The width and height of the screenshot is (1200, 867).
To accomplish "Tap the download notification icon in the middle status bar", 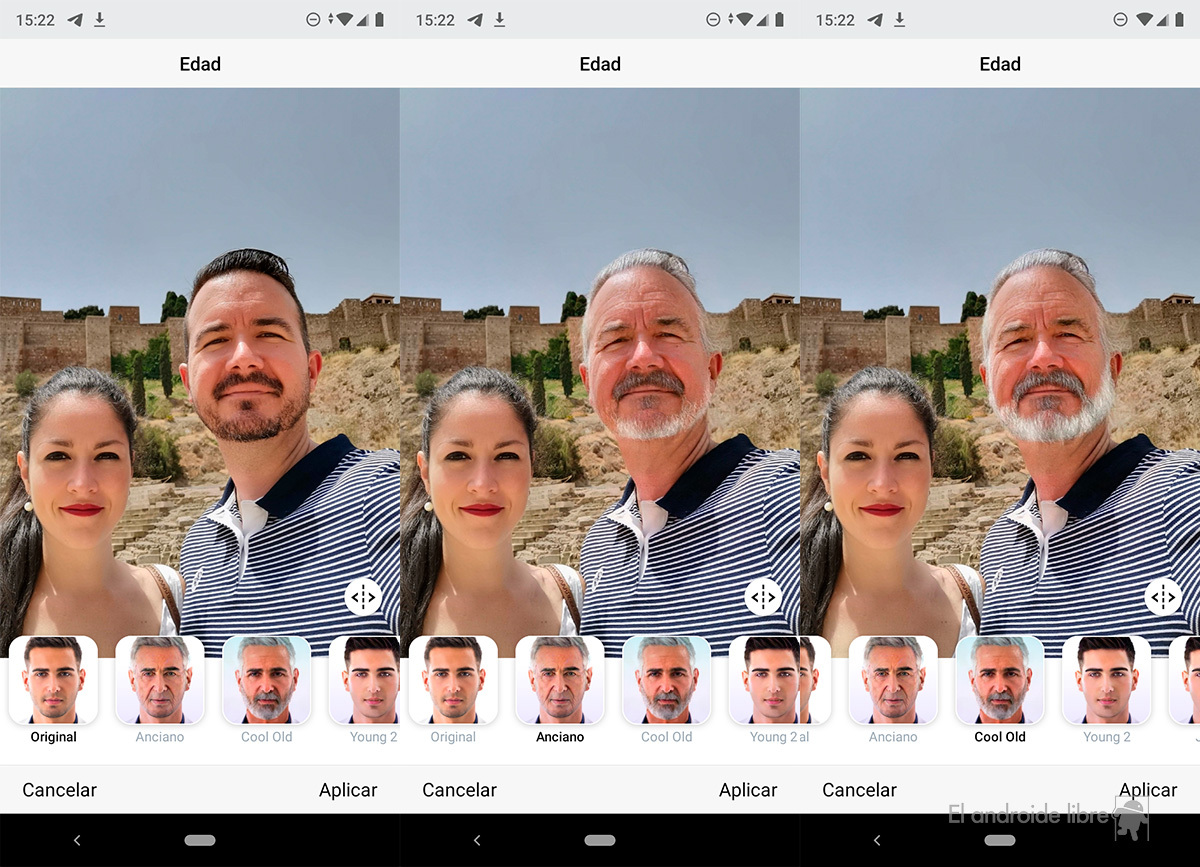I will point(499,20).
